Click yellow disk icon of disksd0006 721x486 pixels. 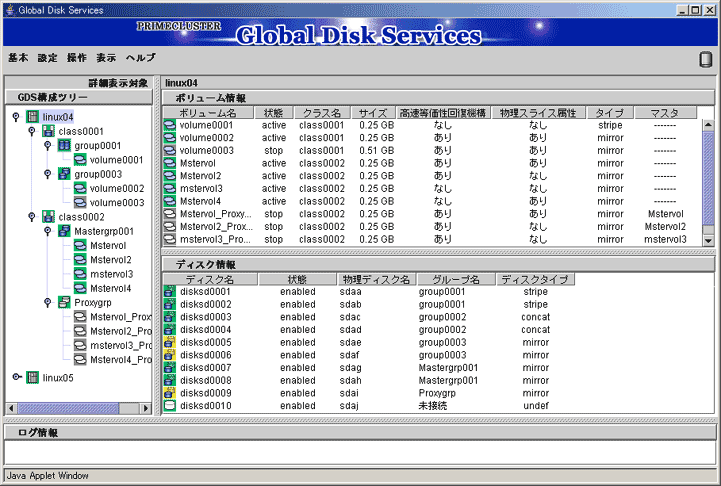pos(170,354)
